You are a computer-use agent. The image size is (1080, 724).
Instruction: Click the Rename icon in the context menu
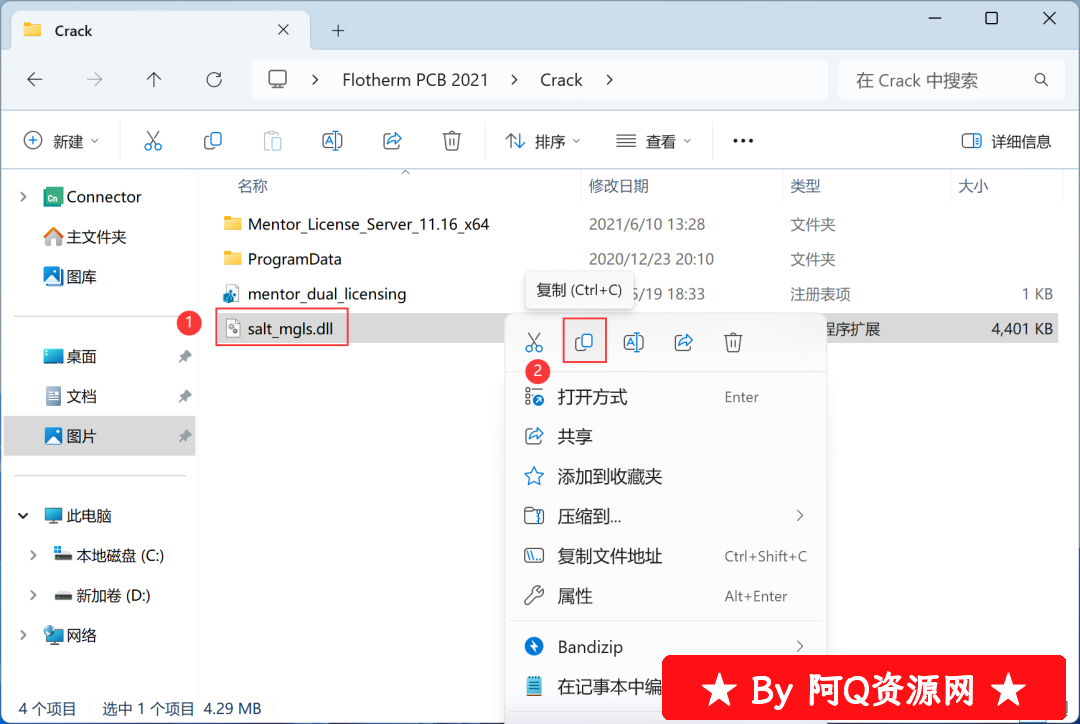click(634, 342)
